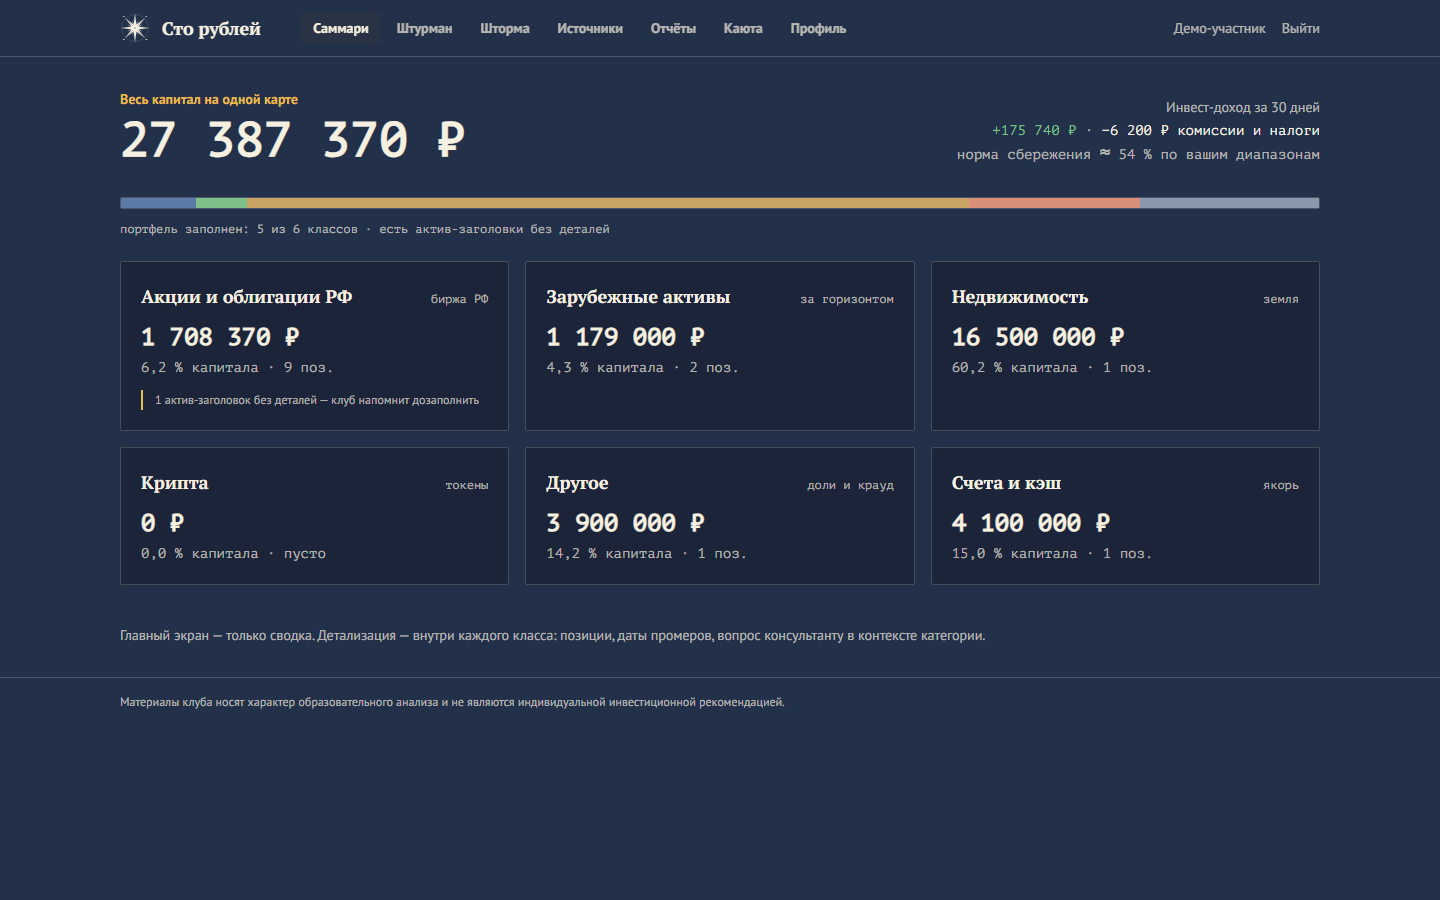Open the Счета и кэш card

[x=1125, y=516]
